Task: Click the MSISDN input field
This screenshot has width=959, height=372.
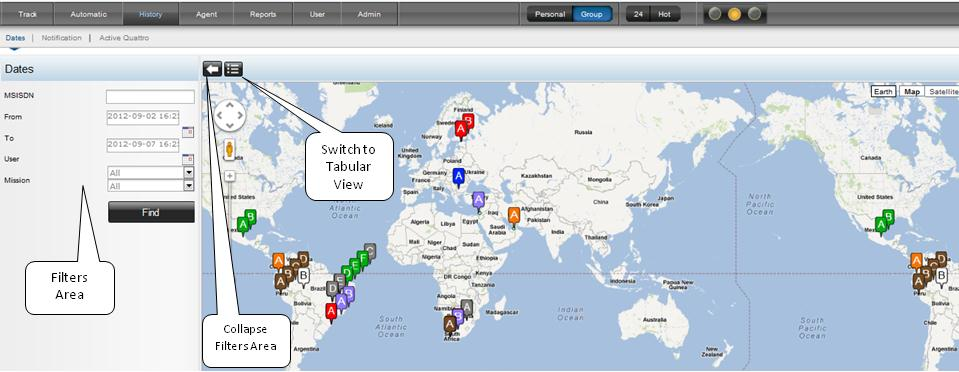Action: pyautogui.click(x=150, y=97)
